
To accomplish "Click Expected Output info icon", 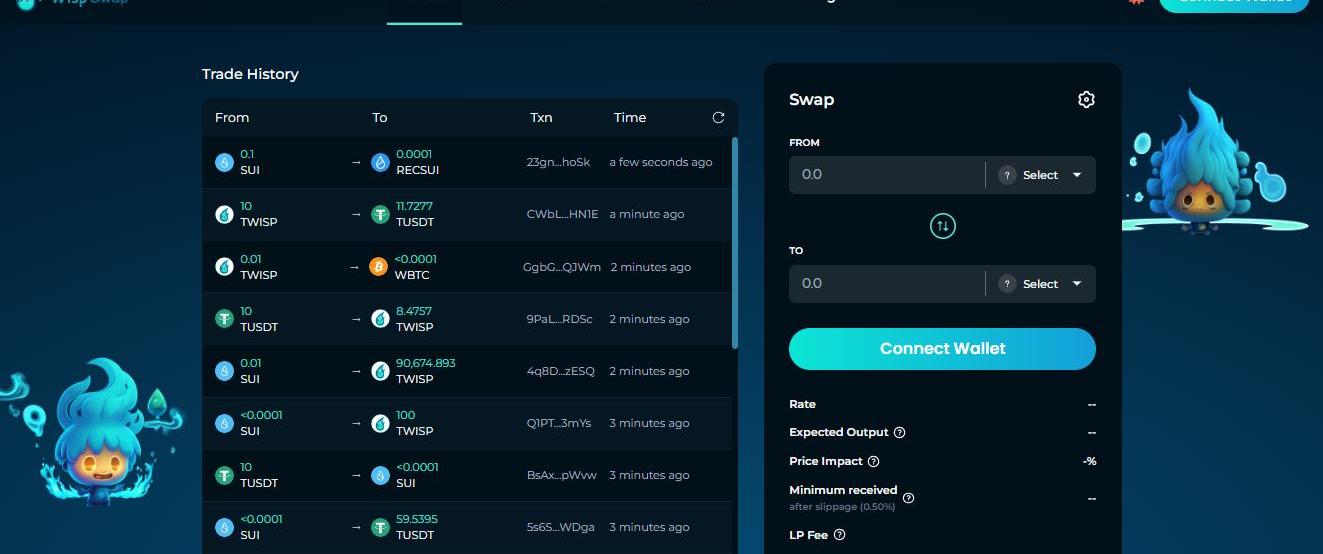I will coord(899,433).
